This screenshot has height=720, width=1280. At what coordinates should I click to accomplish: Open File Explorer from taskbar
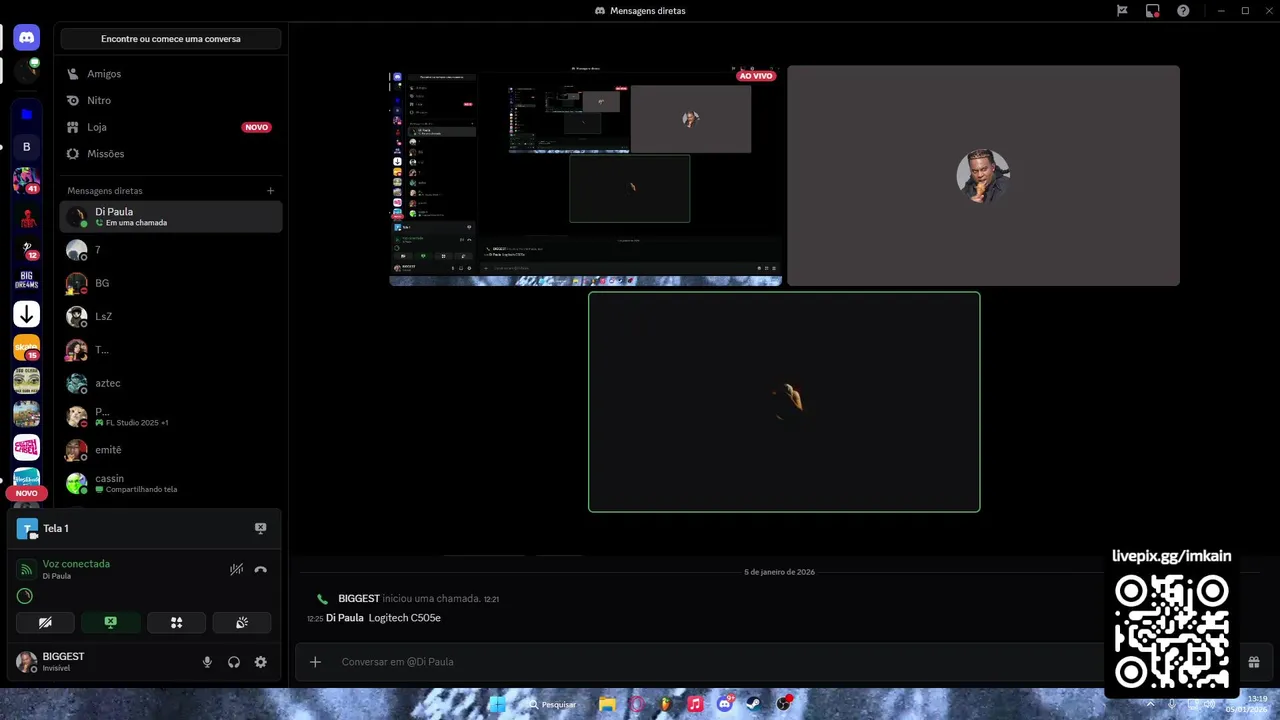click(607, 704)
